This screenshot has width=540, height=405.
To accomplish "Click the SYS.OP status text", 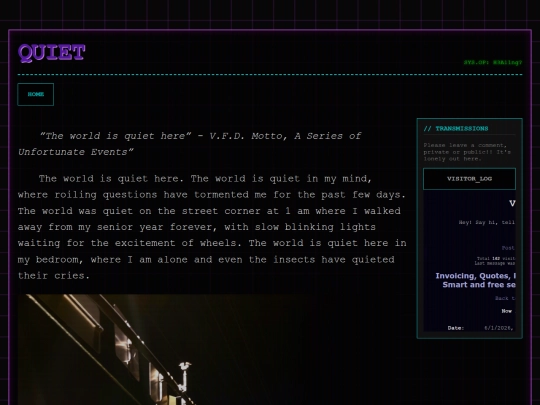I will pos(493,62).
